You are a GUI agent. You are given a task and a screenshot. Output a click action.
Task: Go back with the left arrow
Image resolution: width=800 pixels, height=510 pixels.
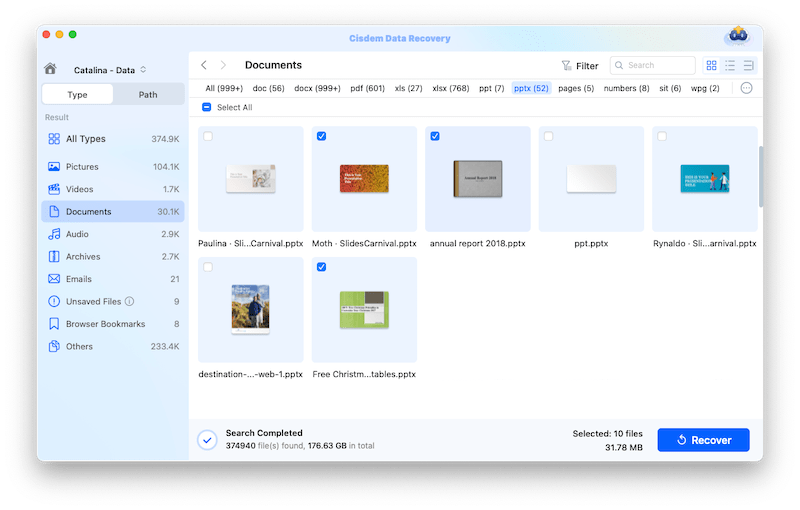tap(204, 65)
